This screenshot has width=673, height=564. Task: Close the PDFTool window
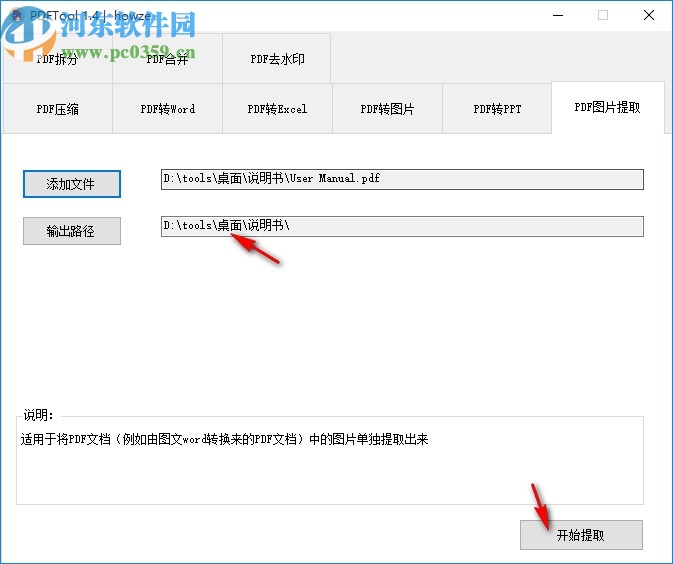tap(649, 15)
